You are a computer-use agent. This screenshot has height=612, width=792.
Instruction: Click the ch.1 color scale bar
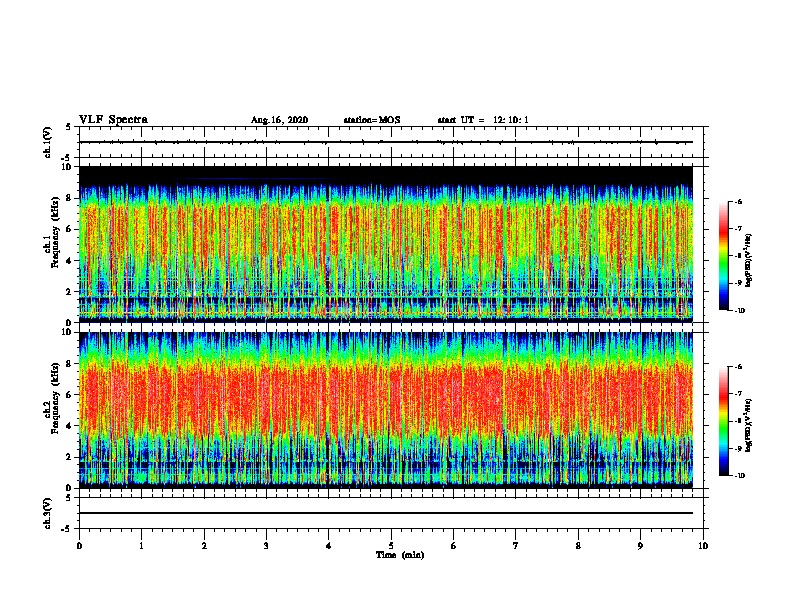pos(724,256)
